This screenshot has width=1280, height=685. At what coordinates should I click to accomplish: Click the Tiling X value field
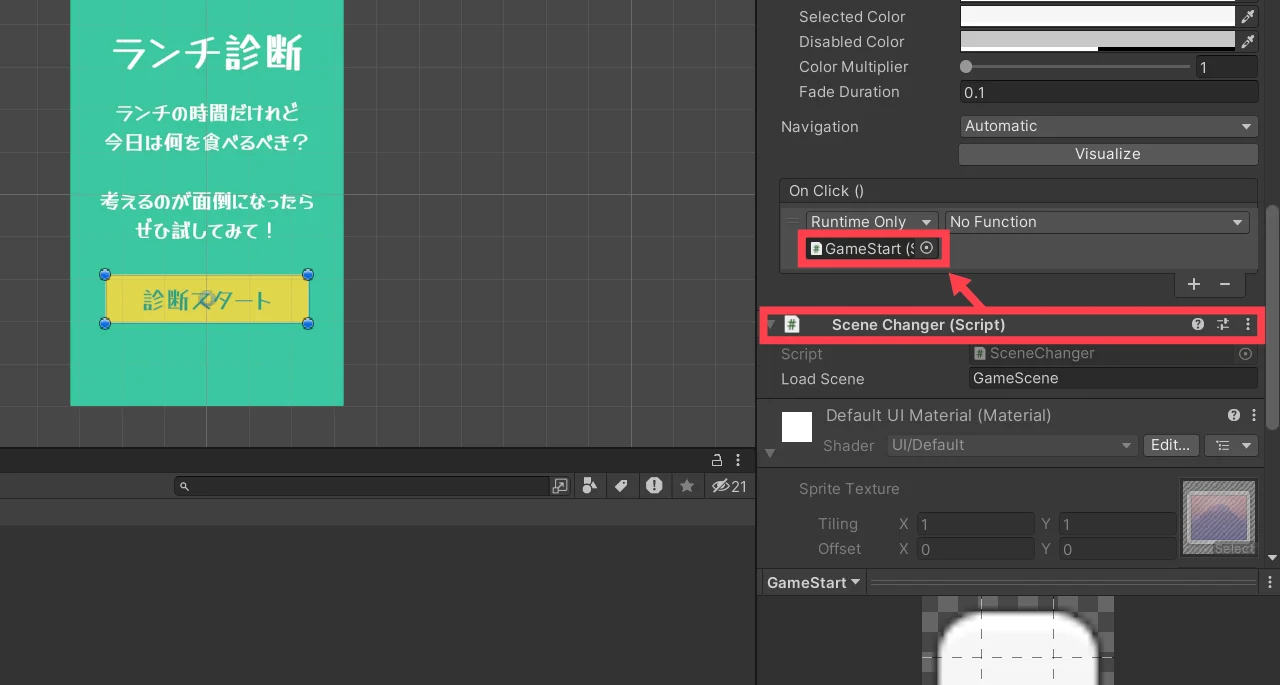tap(975, 524)
